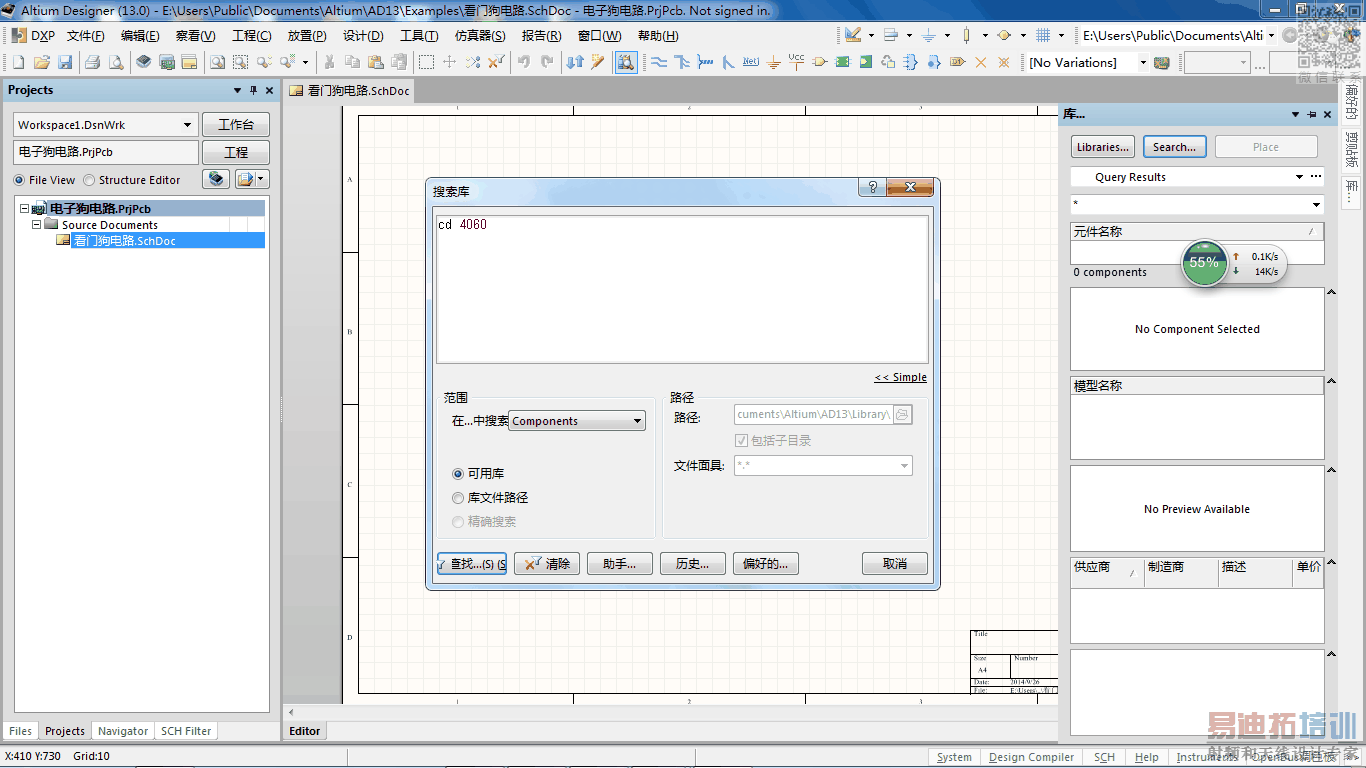The image size is (1366, 768).
Task: Open the asterisk filter dropdown in library panel
Action: pos(1316,204)
